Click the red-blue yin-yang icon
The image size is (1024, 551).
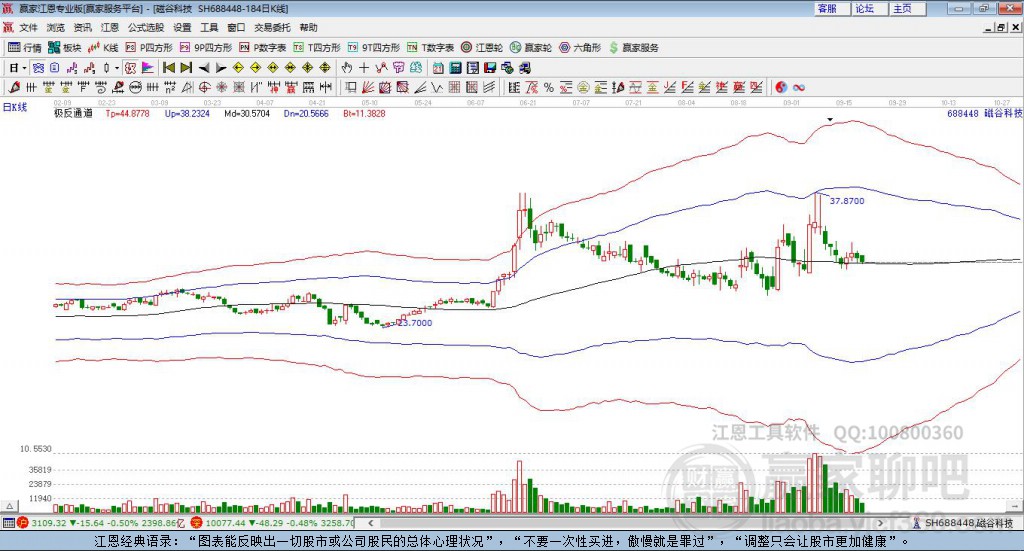coord(781,87)
